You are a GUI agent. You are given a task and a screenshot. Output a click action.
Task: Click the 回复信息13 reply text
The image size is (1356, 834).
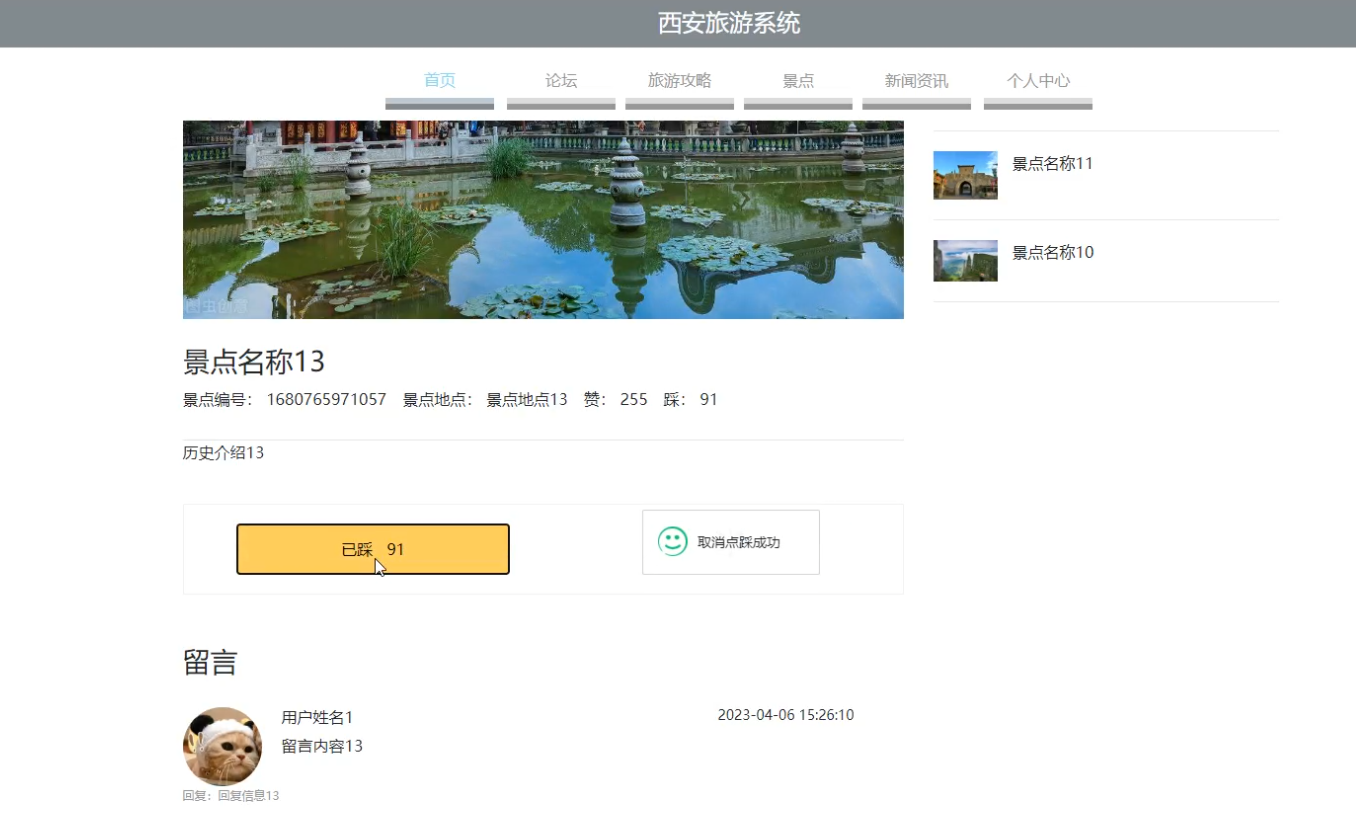pos(248,796)
